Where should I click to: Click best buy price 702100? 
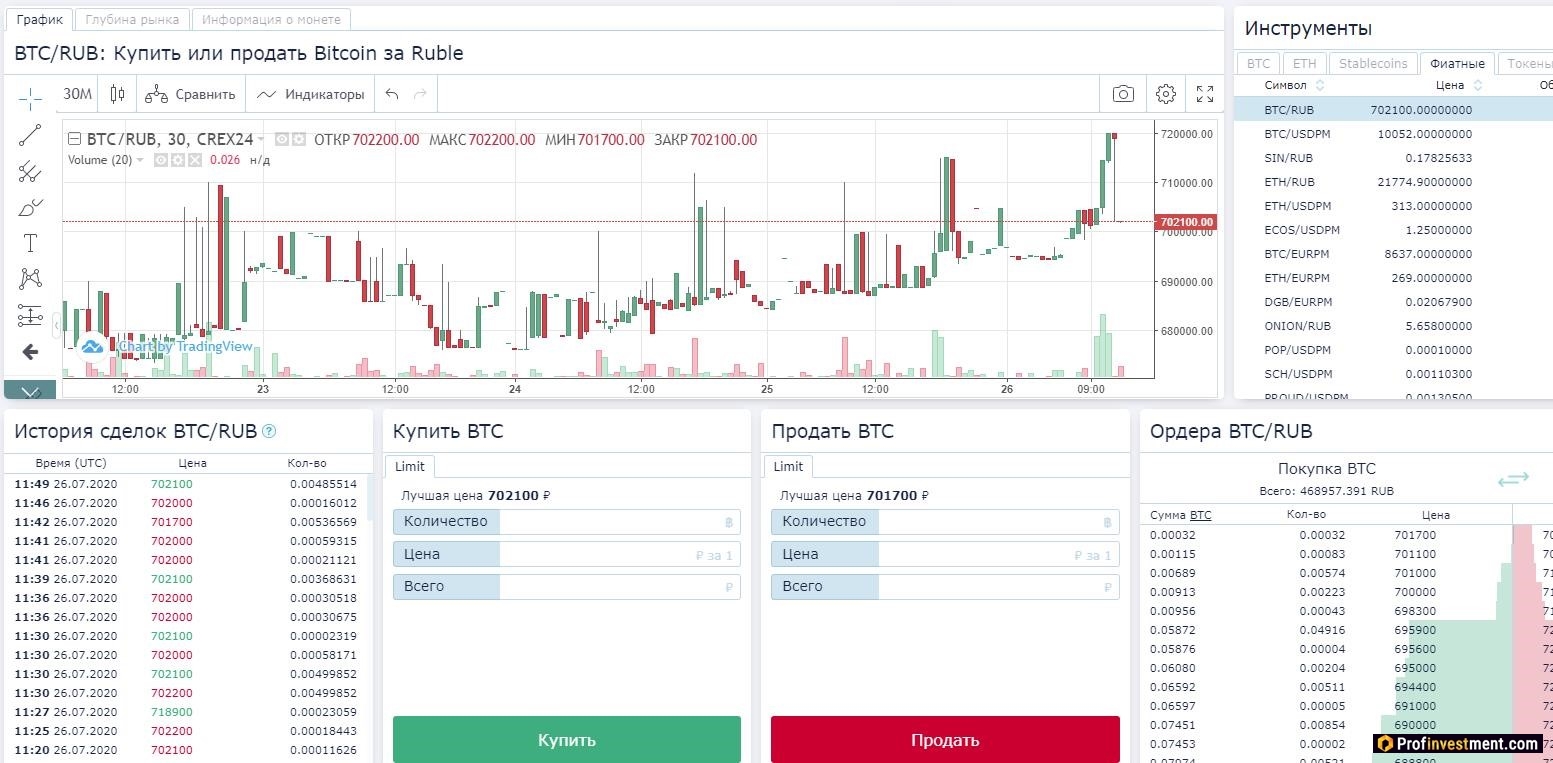pyautogui.click(x=513, y=495)
